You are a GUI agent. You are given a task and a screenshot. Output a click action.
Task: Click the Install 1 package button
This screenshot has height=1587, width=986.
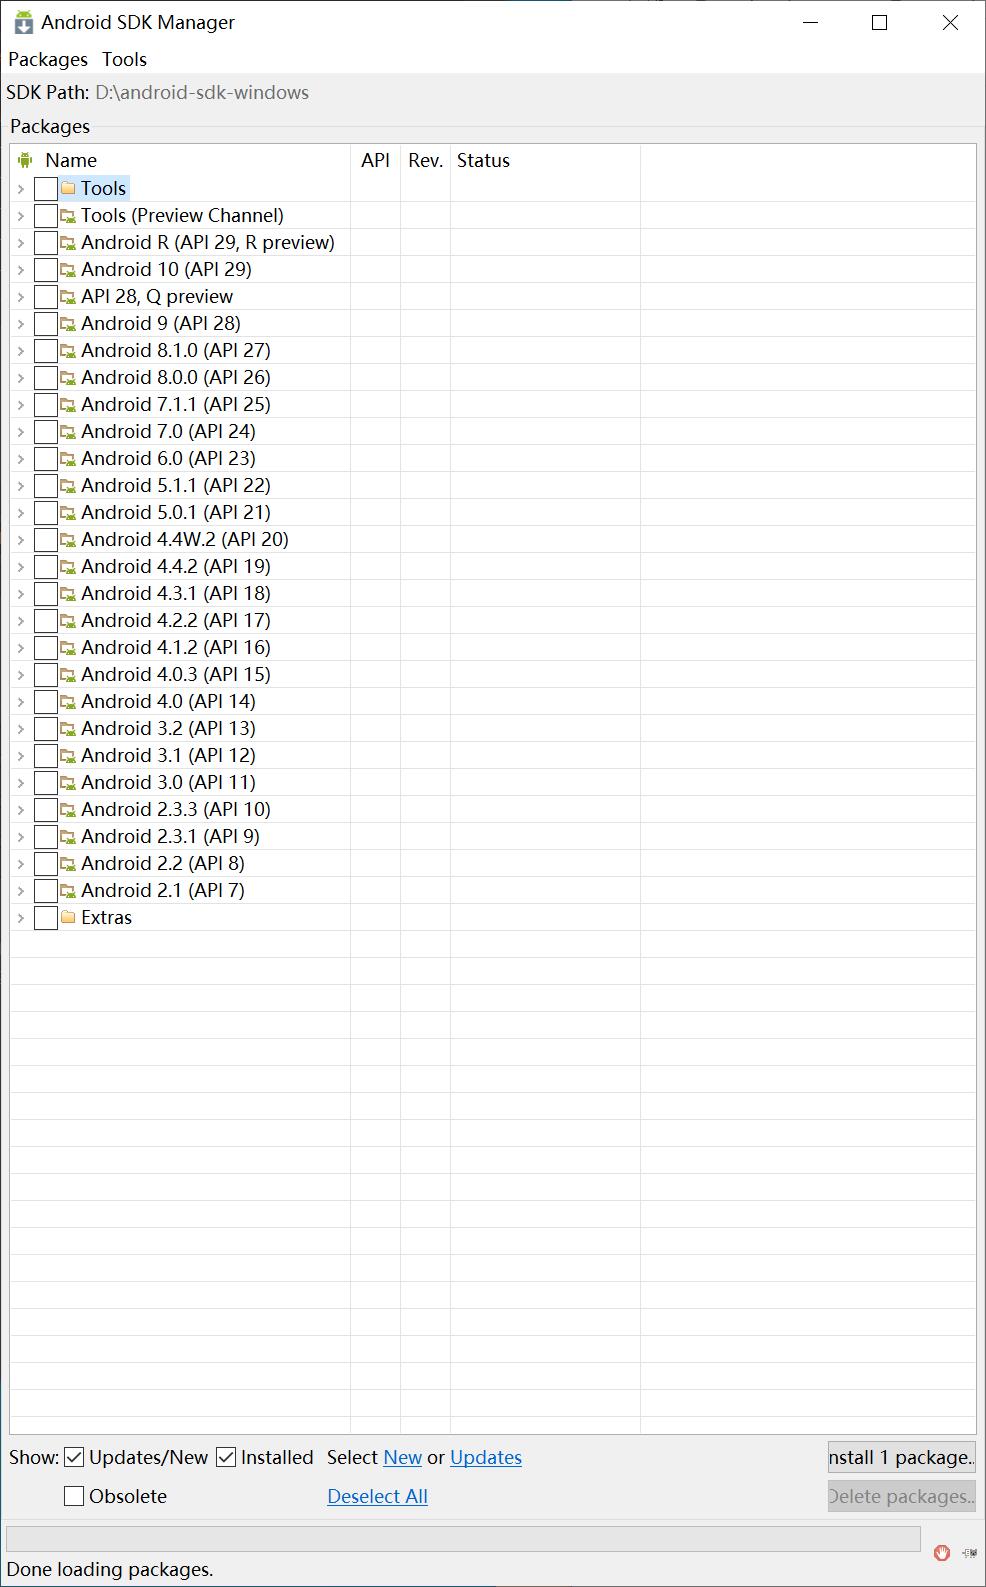902,1457
